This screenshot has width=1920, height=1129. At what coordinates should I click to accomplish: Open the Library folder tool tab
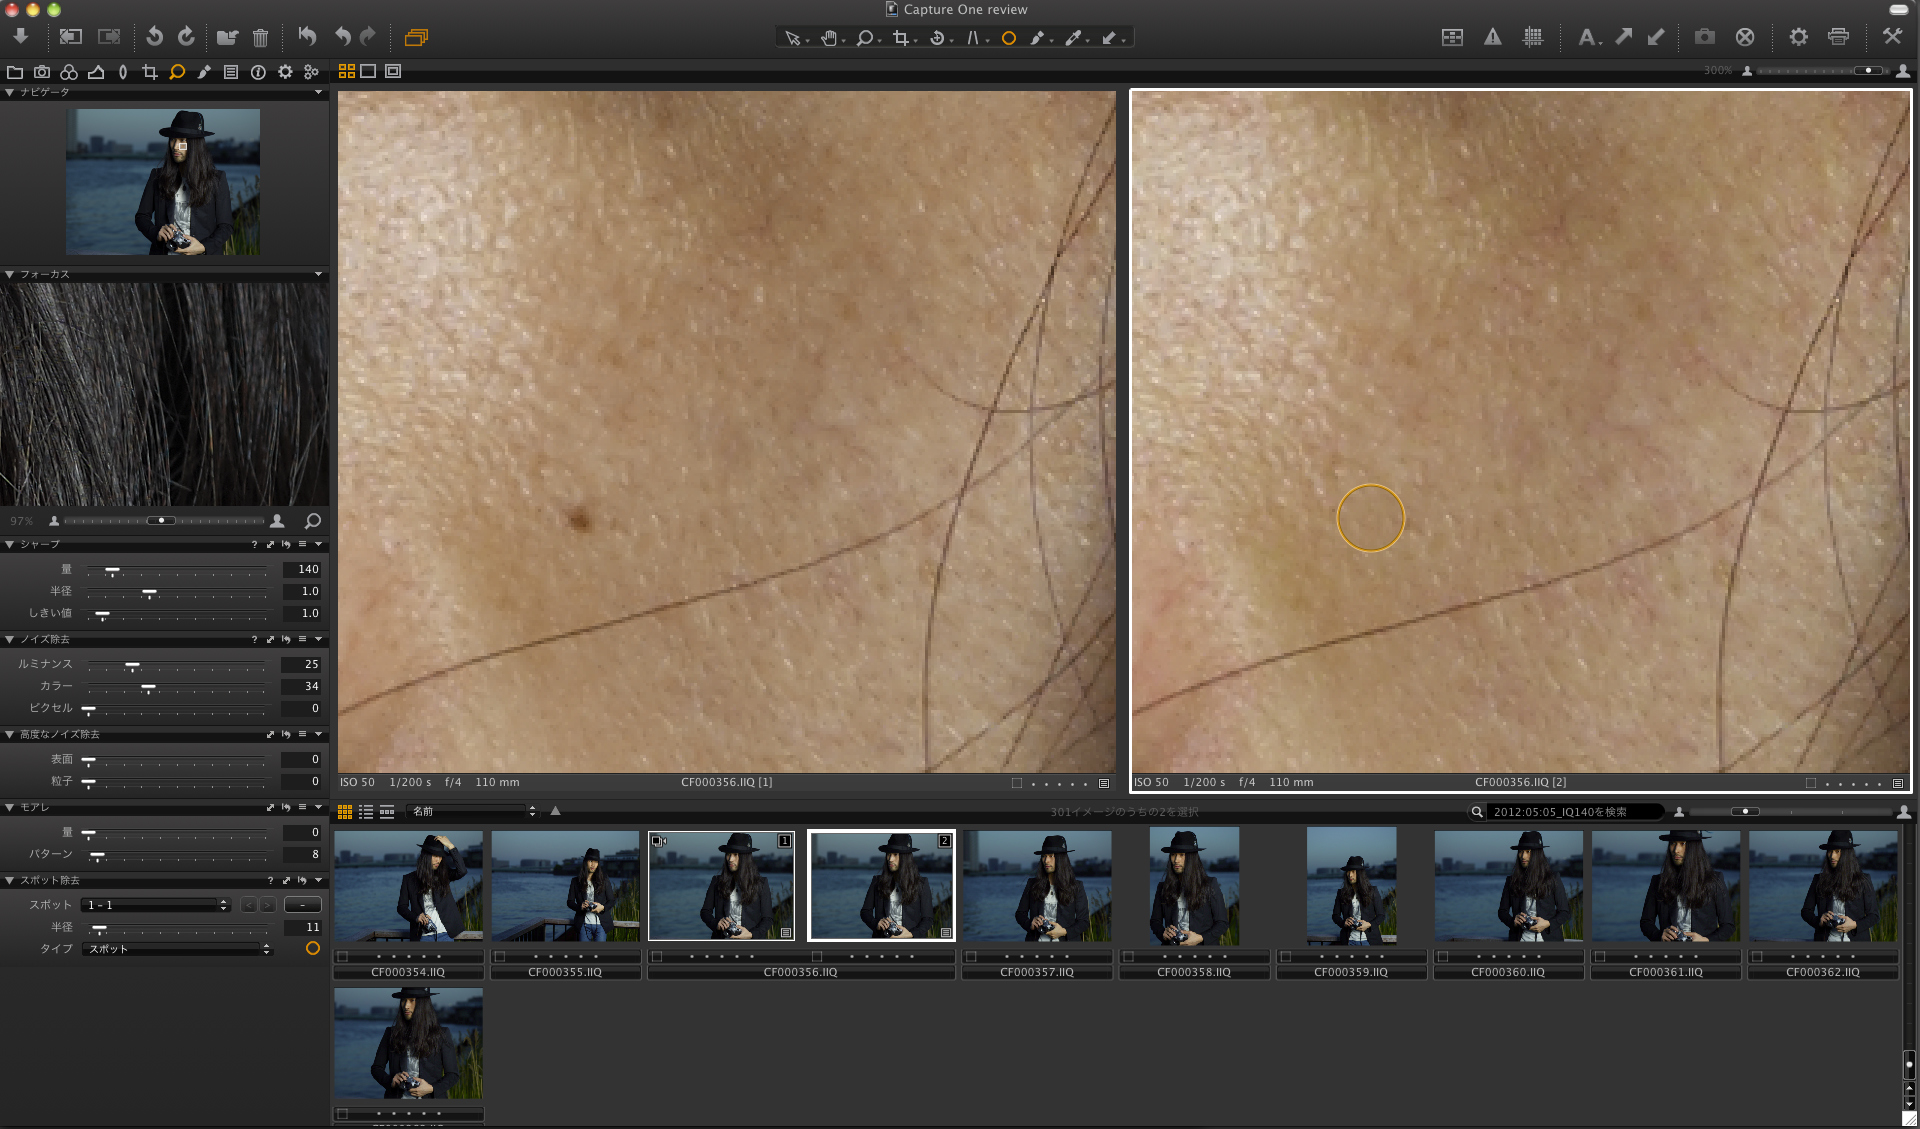point(15,72)
